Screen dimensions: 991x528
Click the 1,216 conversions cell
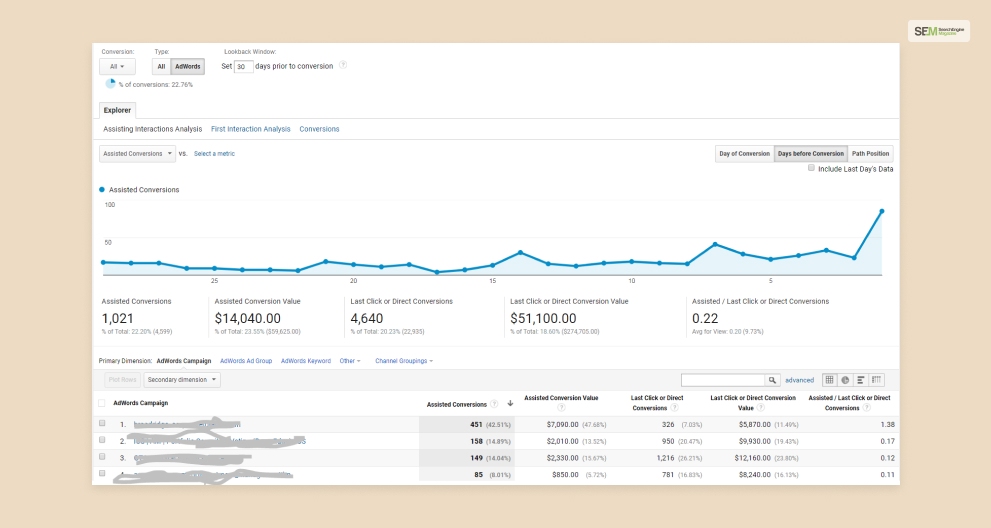666,458
